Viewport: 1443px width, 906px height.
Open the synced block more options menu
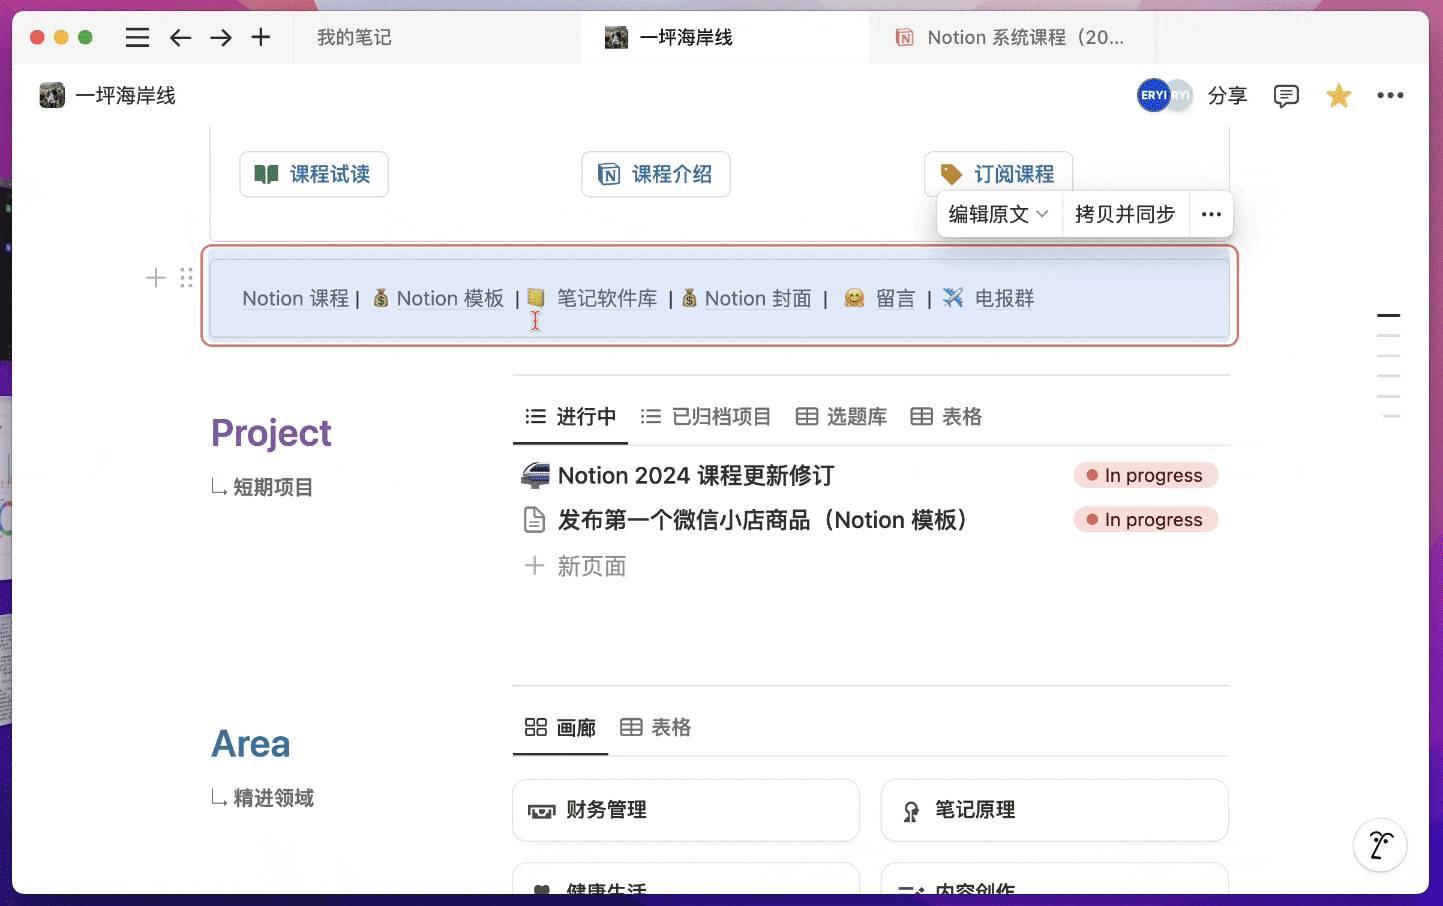point(1211,214)
